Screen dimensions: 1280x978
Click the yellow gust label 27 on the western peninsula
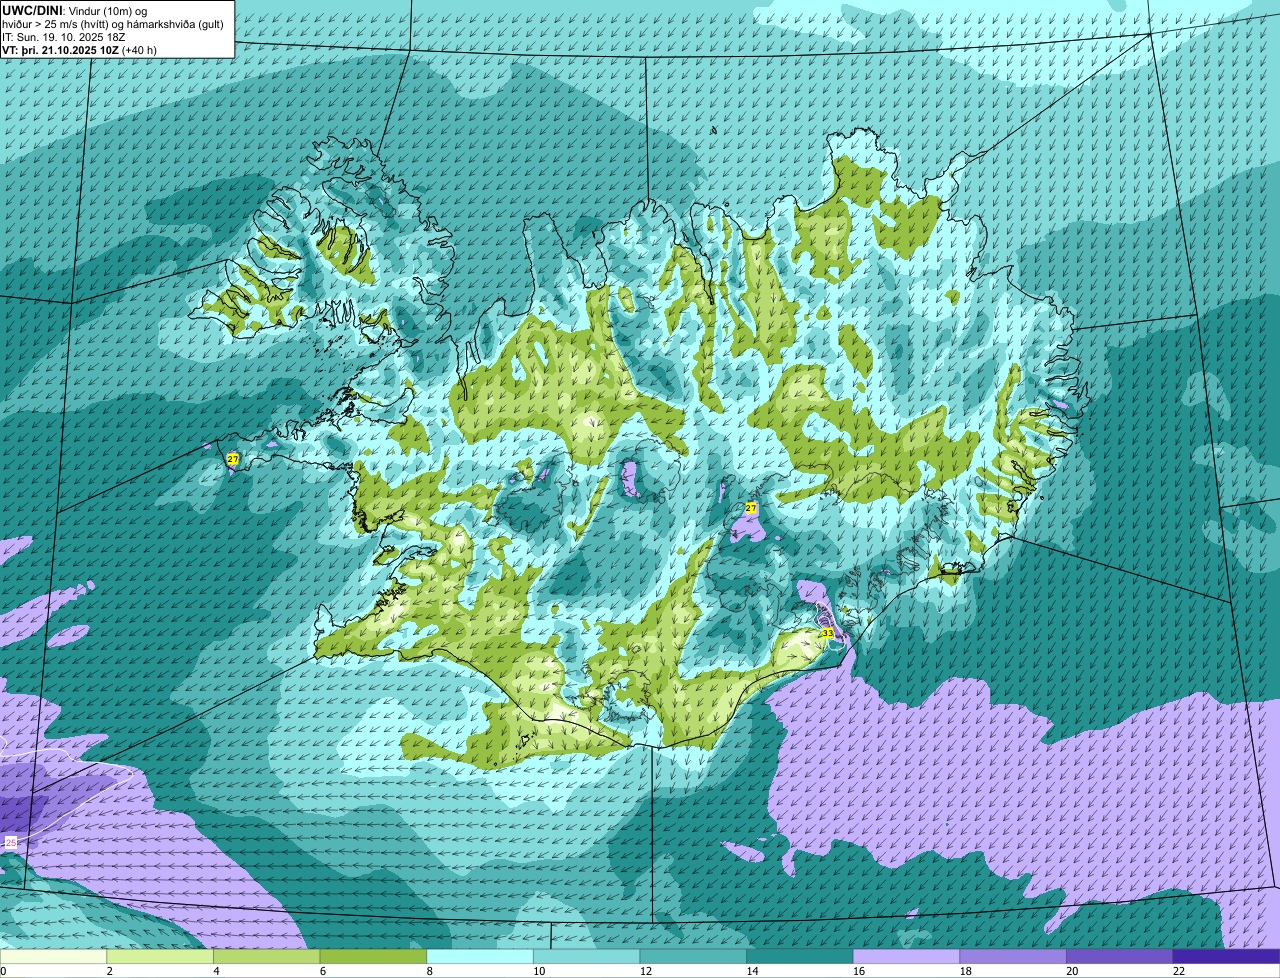[x=233, y=458]
